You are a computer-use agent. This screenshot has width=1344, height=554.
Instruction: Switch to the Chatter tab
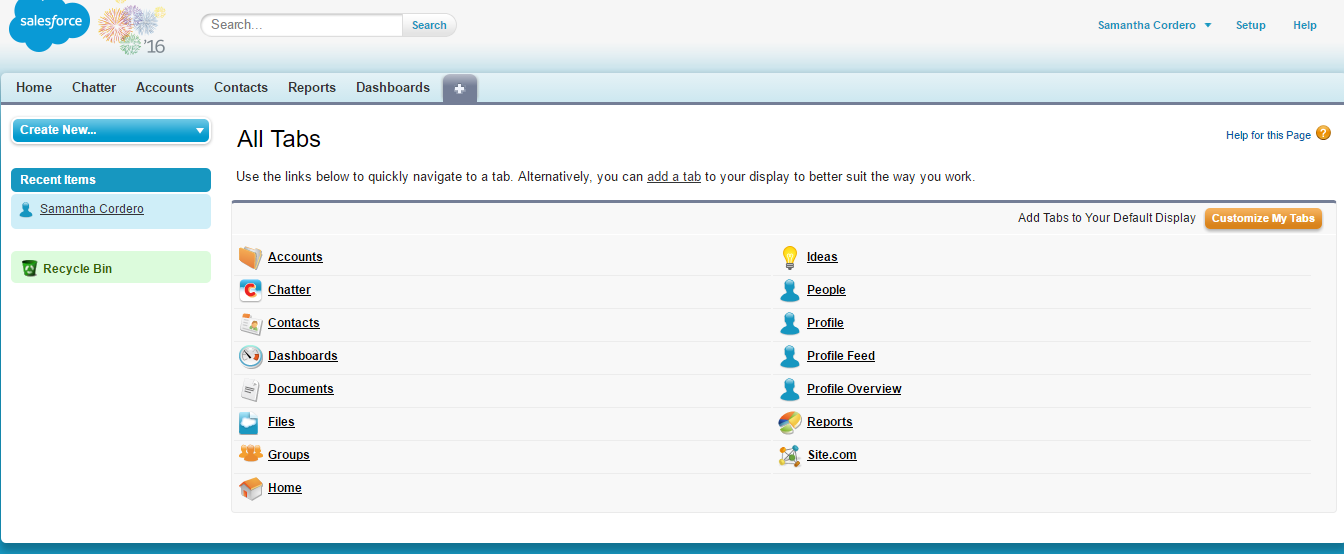point(94,87)
